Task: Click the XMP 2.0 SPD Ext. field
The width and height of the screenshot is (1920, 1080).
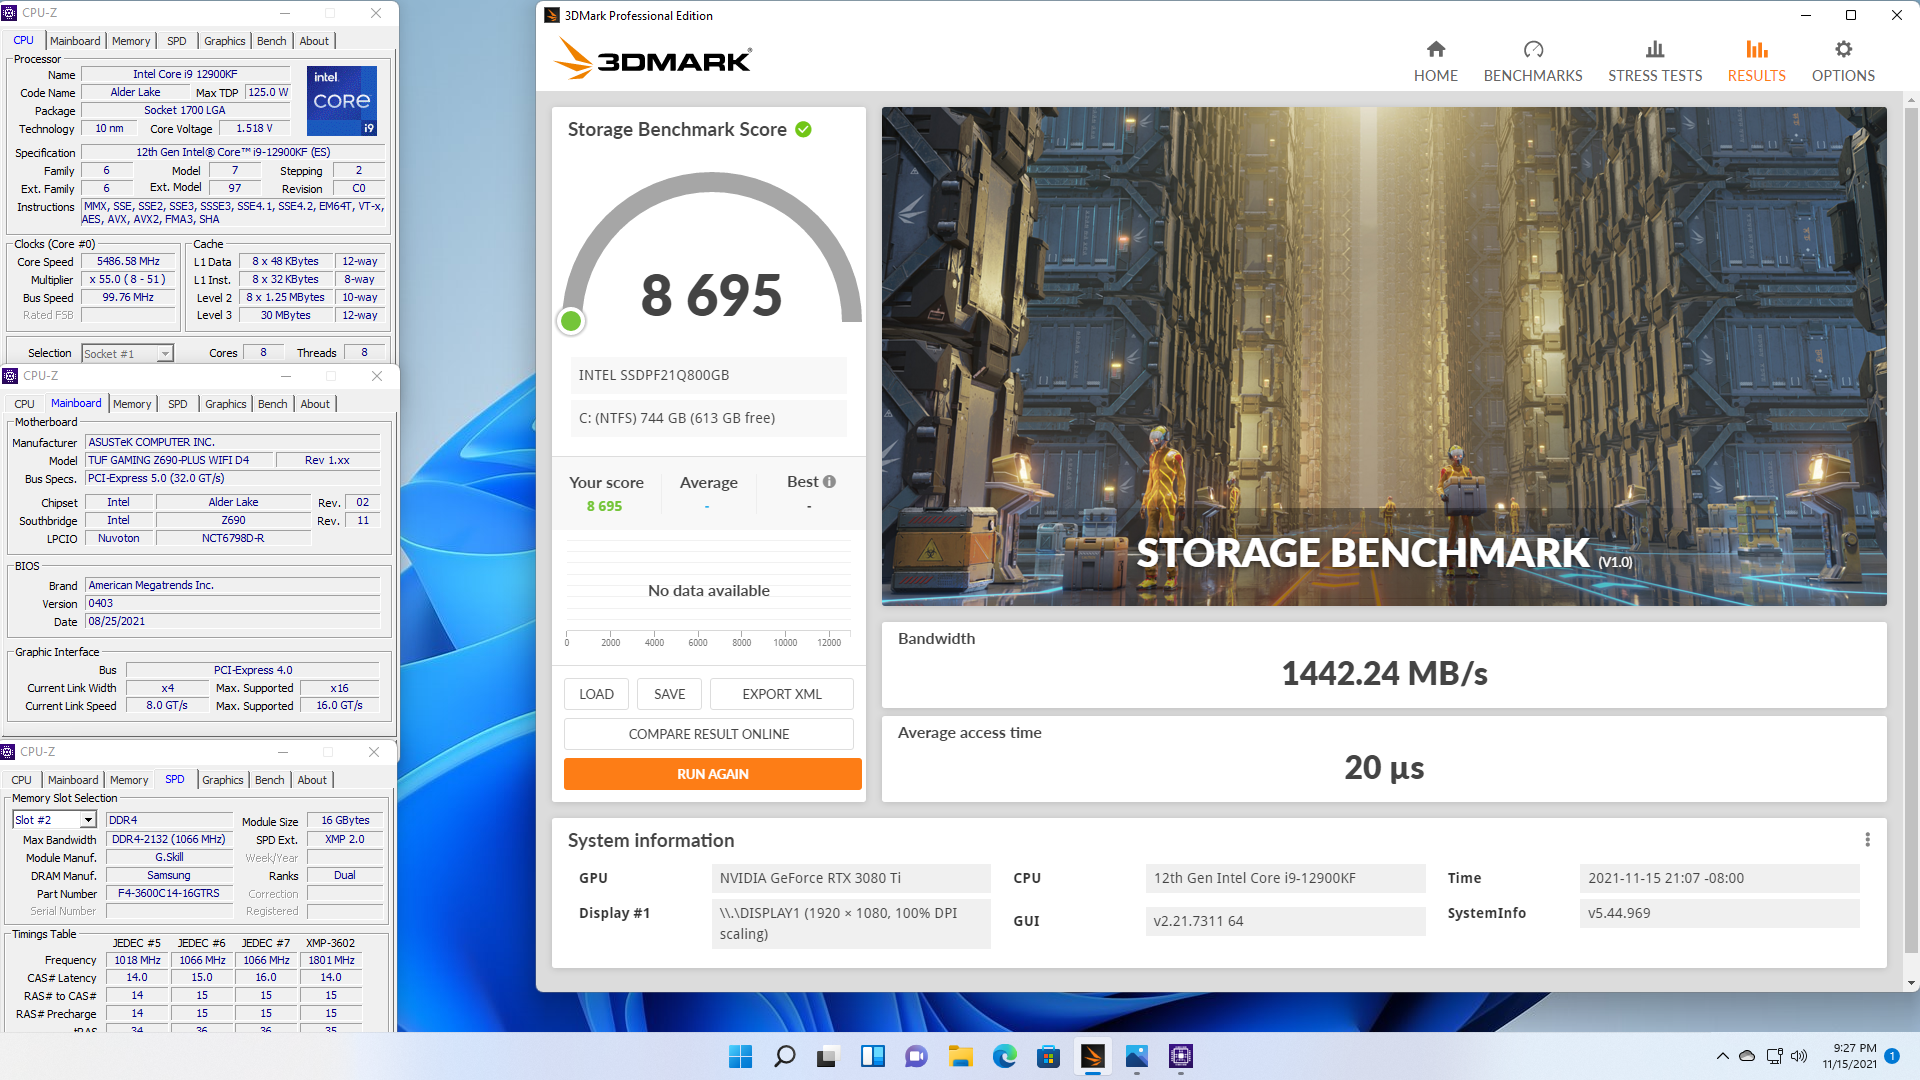Action: (x=345, y=840)
